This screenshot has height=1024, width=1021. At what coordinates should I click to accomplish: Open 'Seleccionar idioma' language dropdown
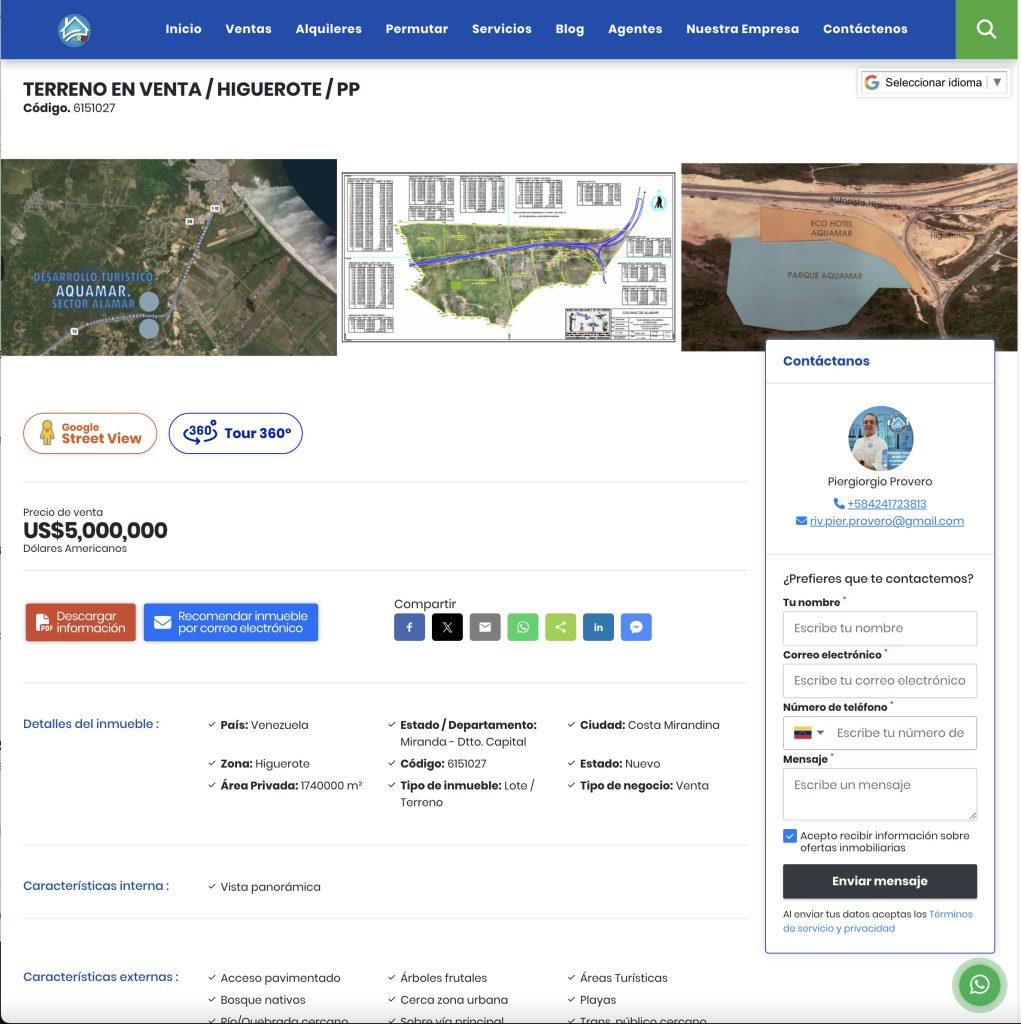point(933,82)
